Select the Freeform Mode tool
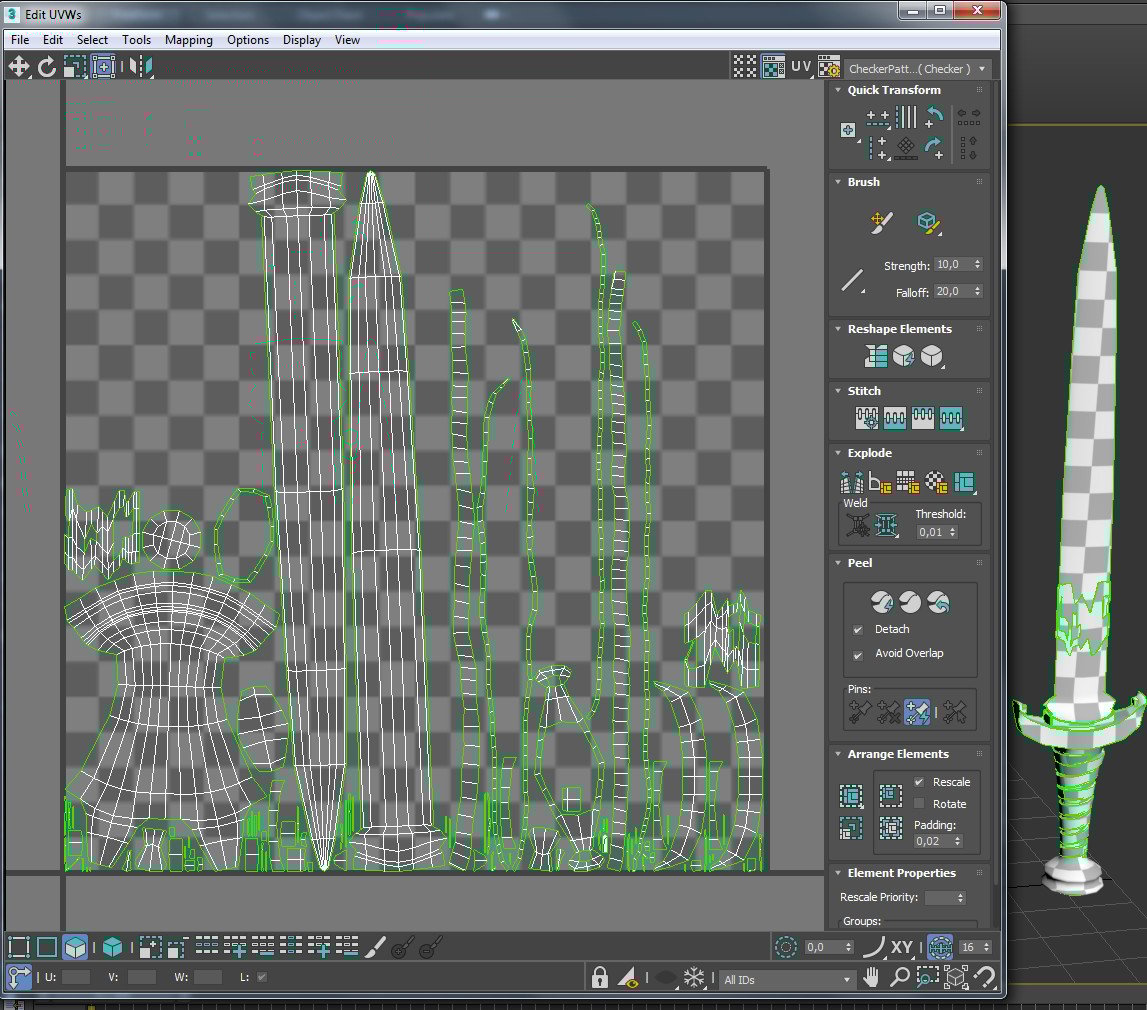 103,67
